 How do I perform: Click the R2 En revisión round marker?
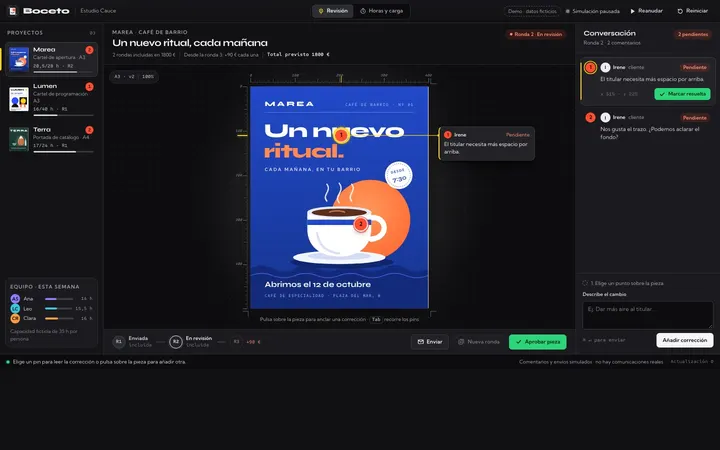pyautogui.click(x=175, y=342)
